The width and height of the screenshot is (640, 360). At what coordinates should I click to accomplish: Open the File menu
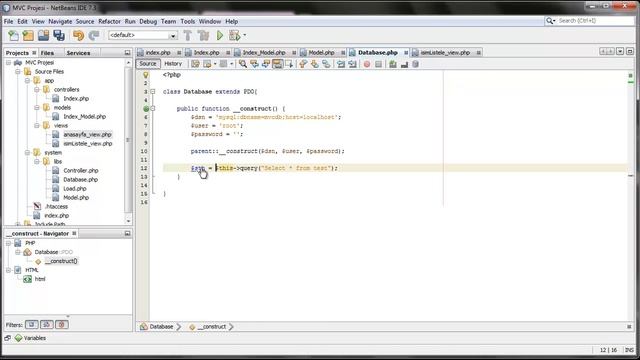[8, 21]
